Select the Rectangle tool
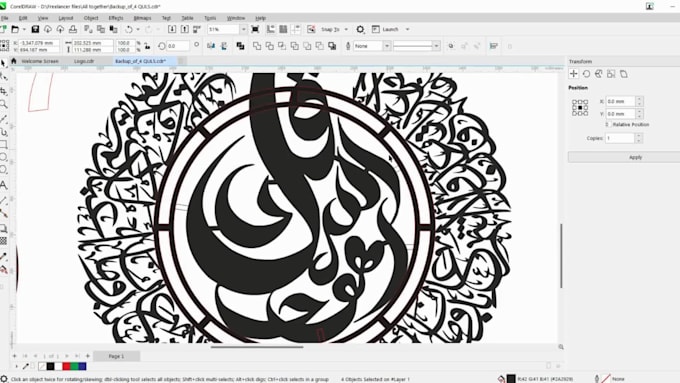Image resolution: width=680 pixels, height=383 pixels. click(3, 144)
